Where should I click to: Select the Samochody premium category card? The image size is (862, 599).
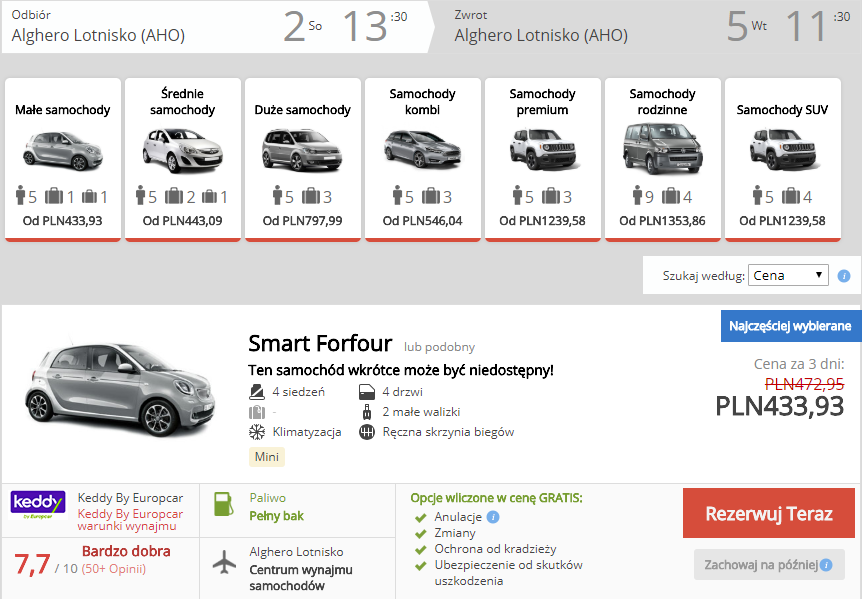(x=543, y=159)
